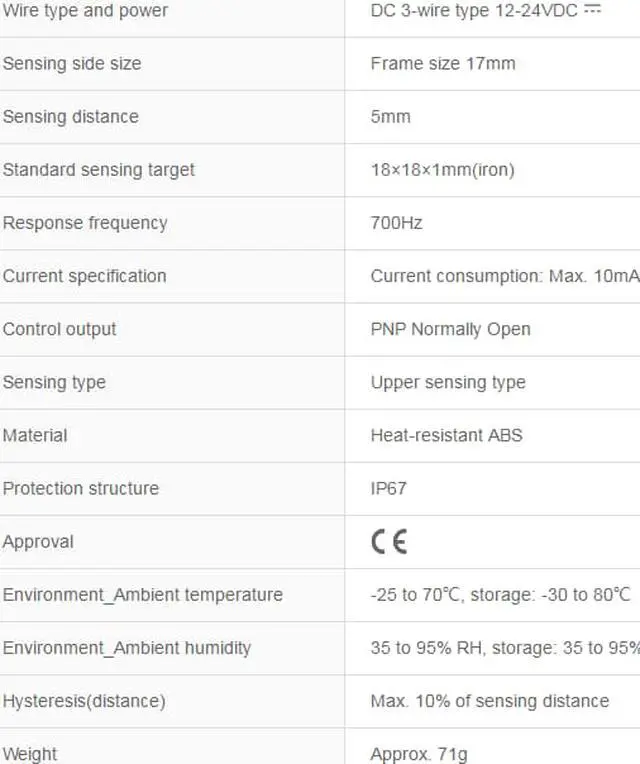640x764 pixels.
Task: Select the 'PNP Normally Open' value
Action: coord(450,329)
